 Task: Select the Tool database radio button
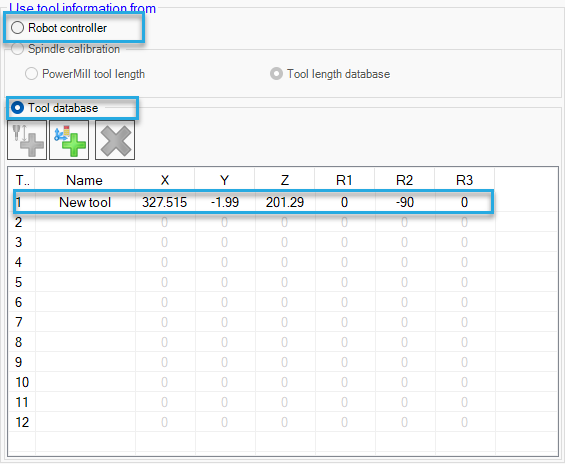pos(17,108)
